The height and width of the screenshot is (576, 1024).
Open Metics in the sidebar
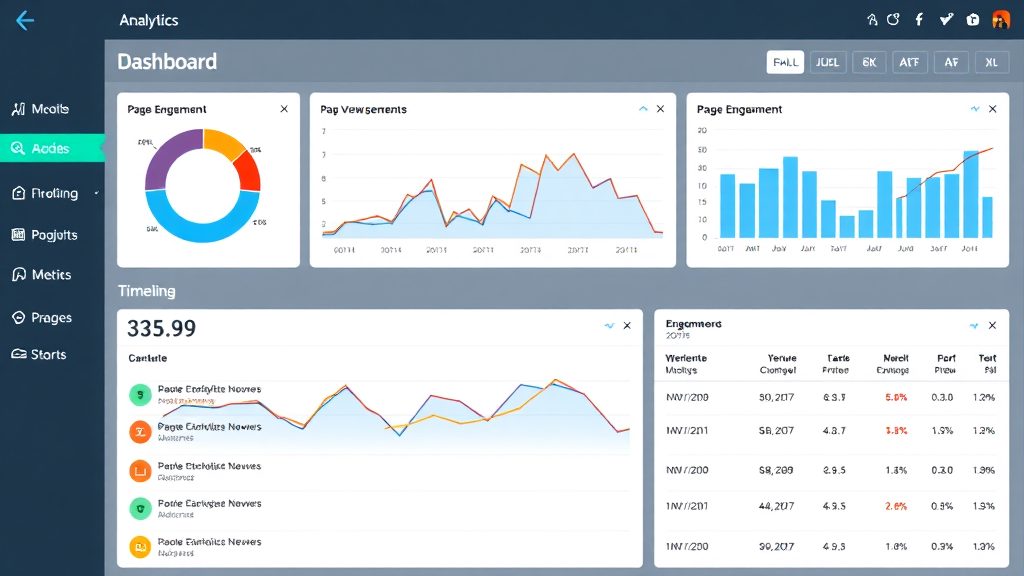click(x=42, y=275)
